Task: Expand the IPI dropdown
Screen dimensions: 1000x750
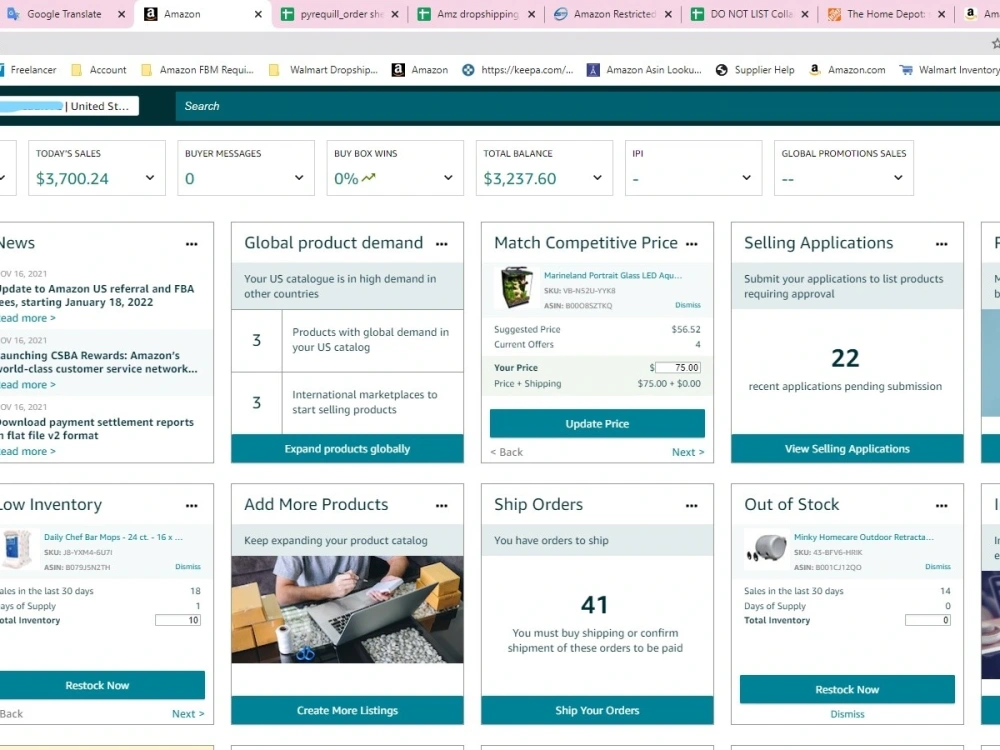Action: click(x=747, y=178)
